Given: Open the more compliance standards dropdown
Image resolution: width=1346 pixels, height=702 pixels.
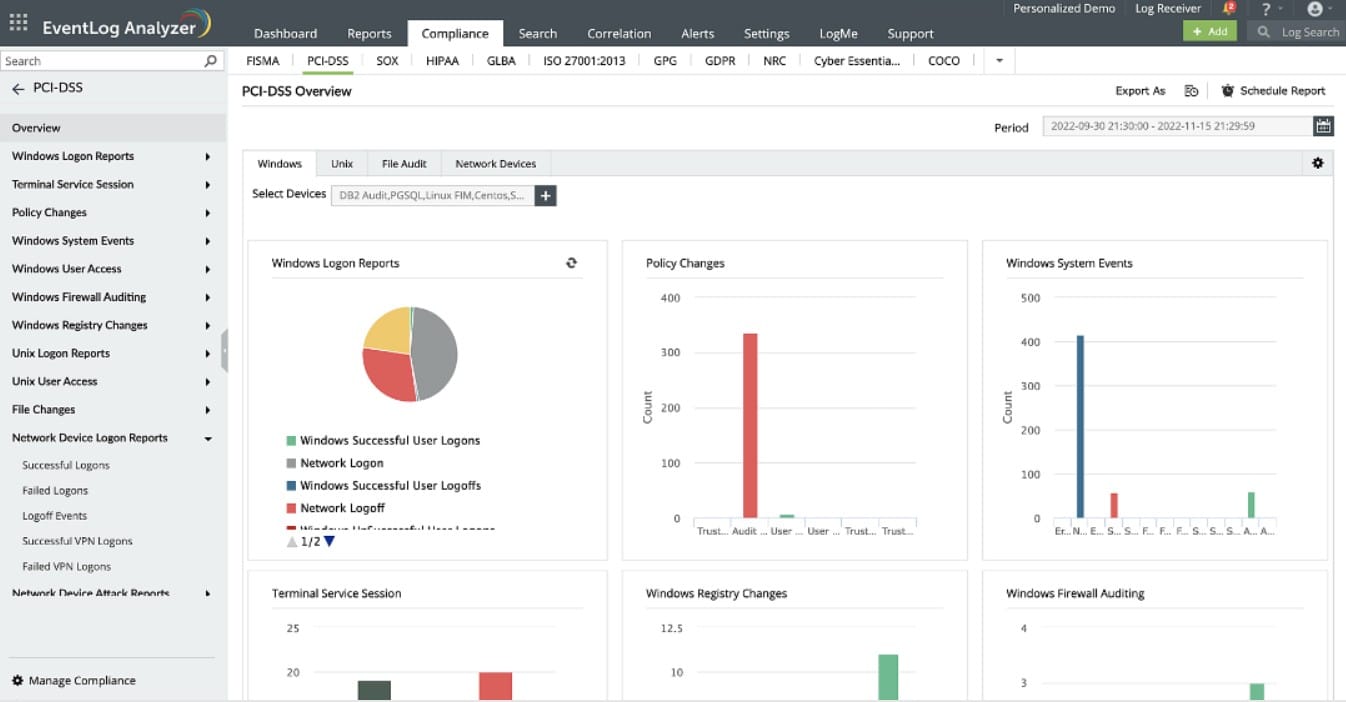Looking at the screenshot, I should tap(999, 61).
